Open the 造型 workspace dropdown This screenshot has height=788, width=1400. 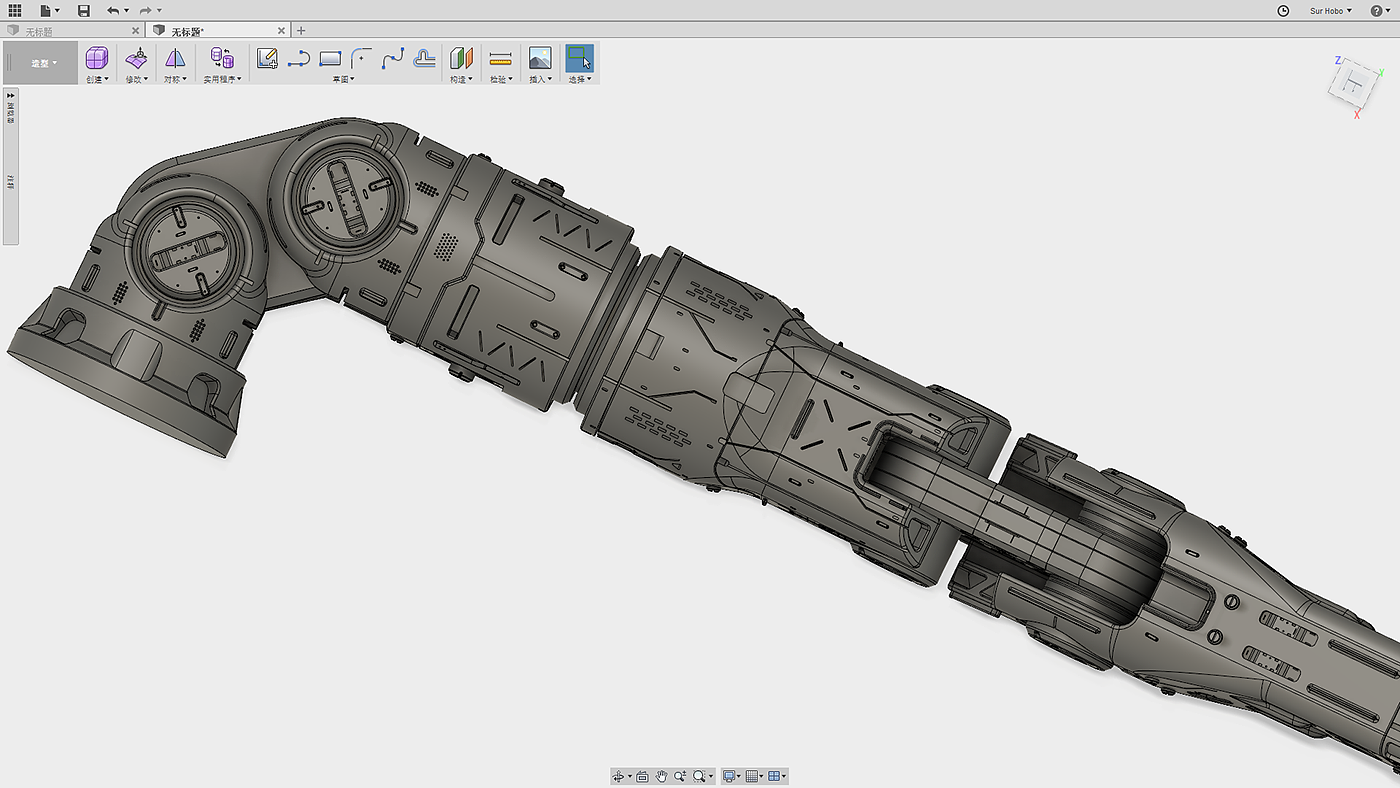pos(43,63)
